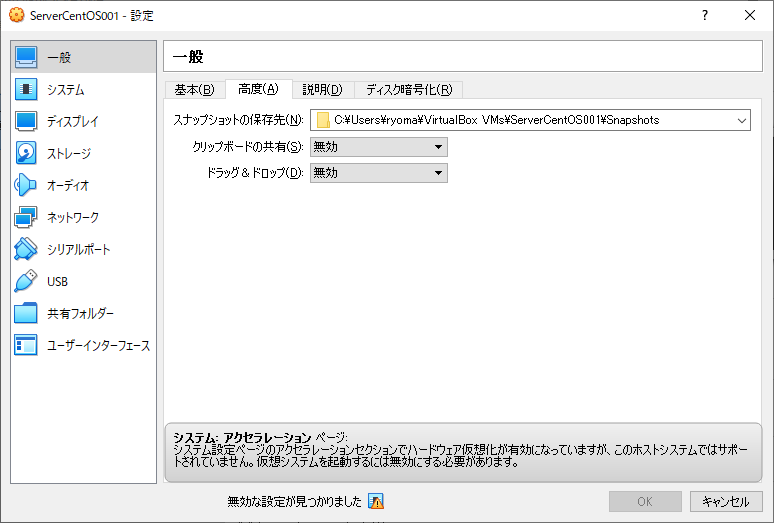Select ユーザーインターフェース label in the settings list

pos(98,346)
